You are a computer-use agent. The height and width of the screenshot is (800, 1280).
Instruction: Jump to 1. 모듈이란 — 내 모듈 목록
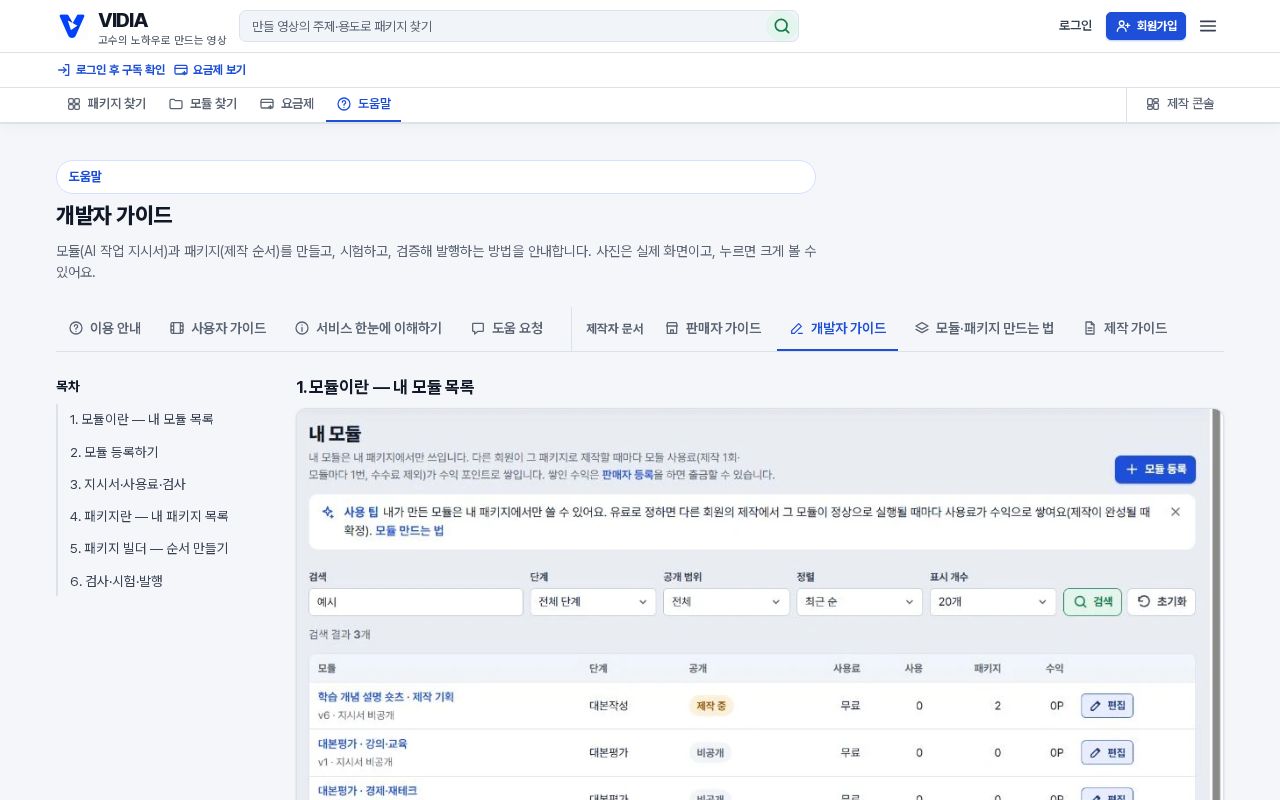click(x=142, y=419)
